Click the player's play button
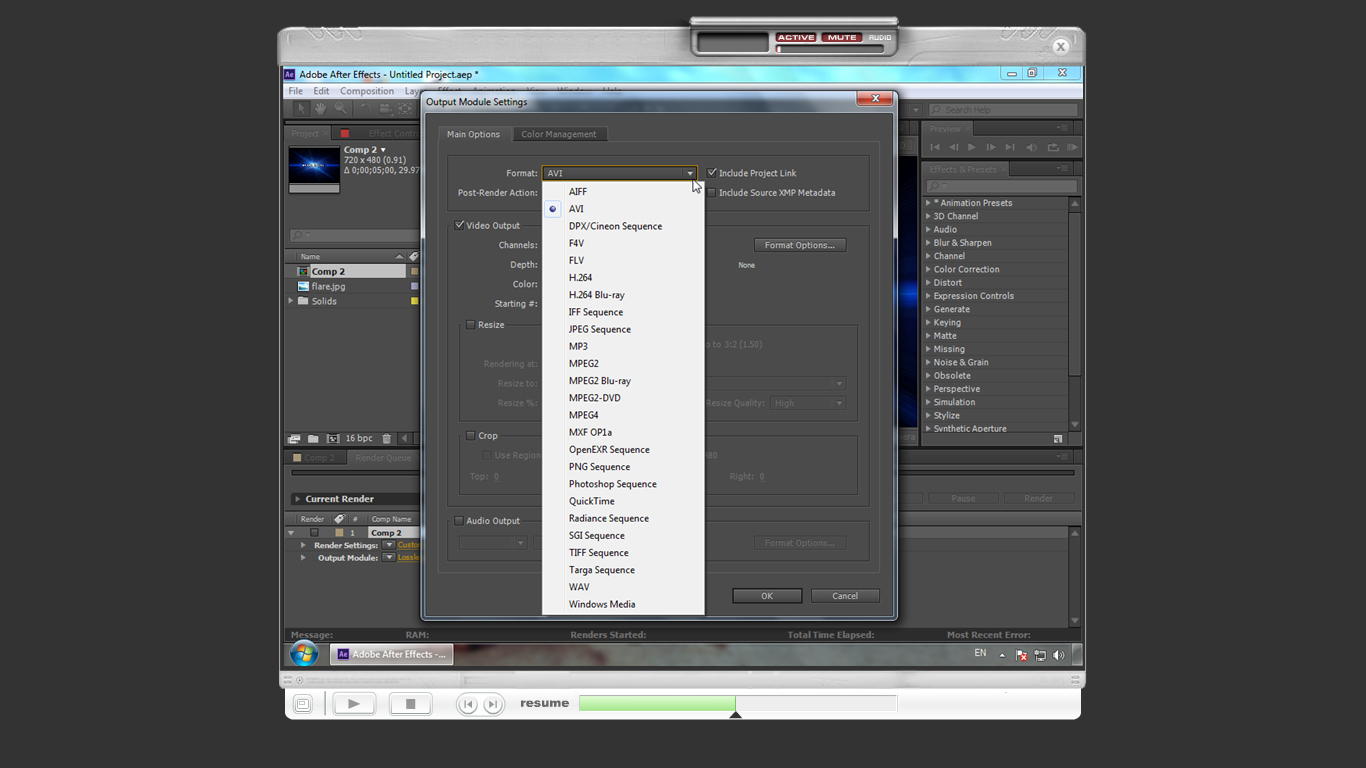This screenshot has height=768, width=1366. pos(354,704)
